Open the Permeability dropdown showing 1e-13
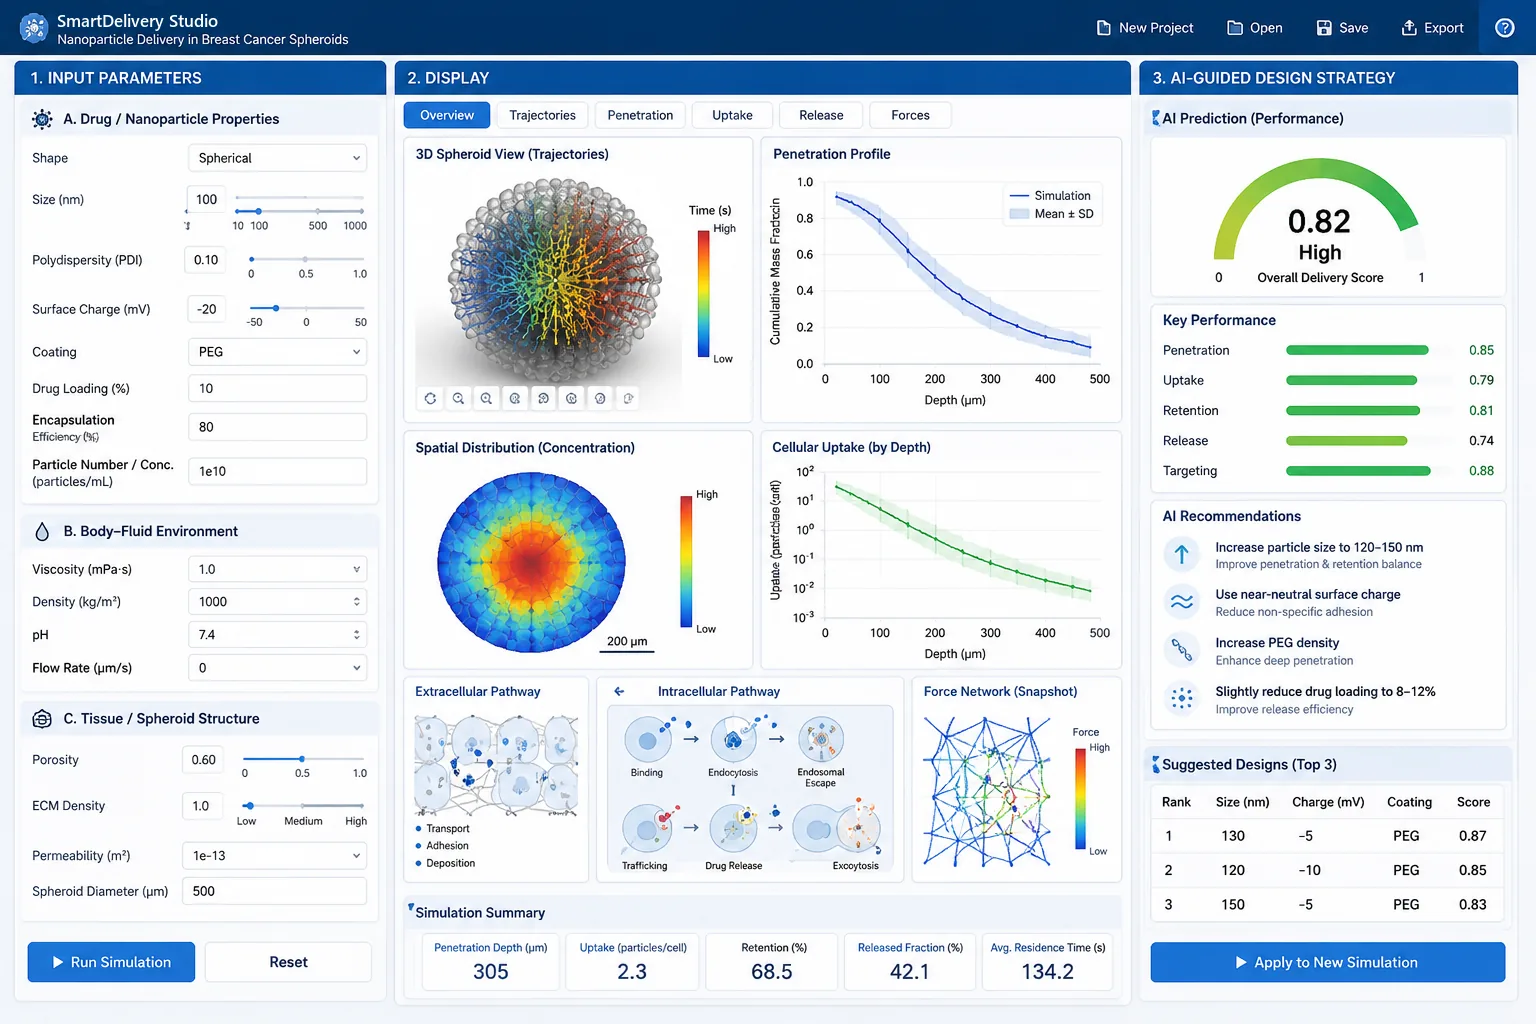This screenshot has height=1024, width=1536. (274, 856)
